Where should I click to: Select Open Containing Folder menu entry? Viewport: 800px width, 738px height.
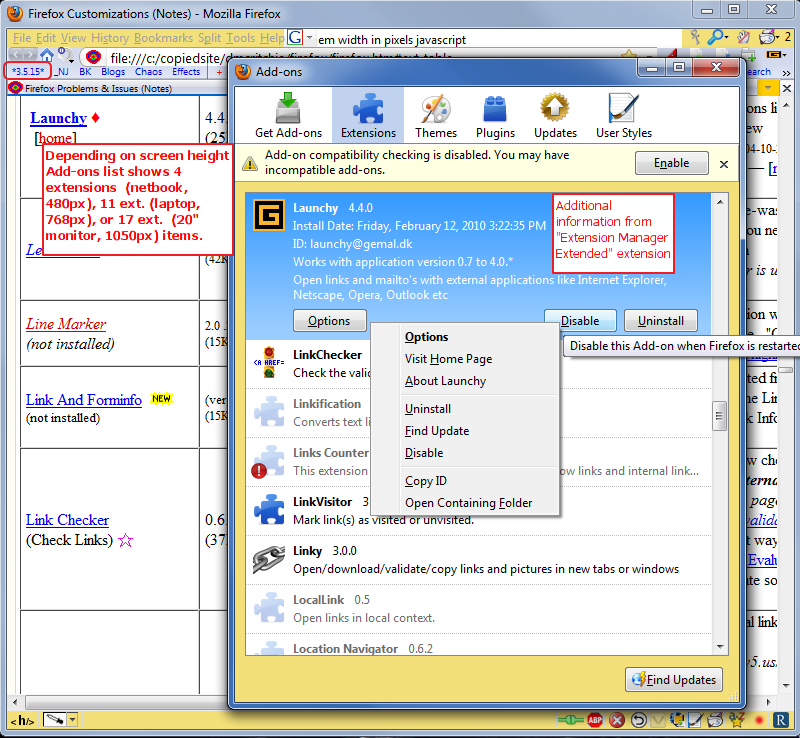click(465, 503)
